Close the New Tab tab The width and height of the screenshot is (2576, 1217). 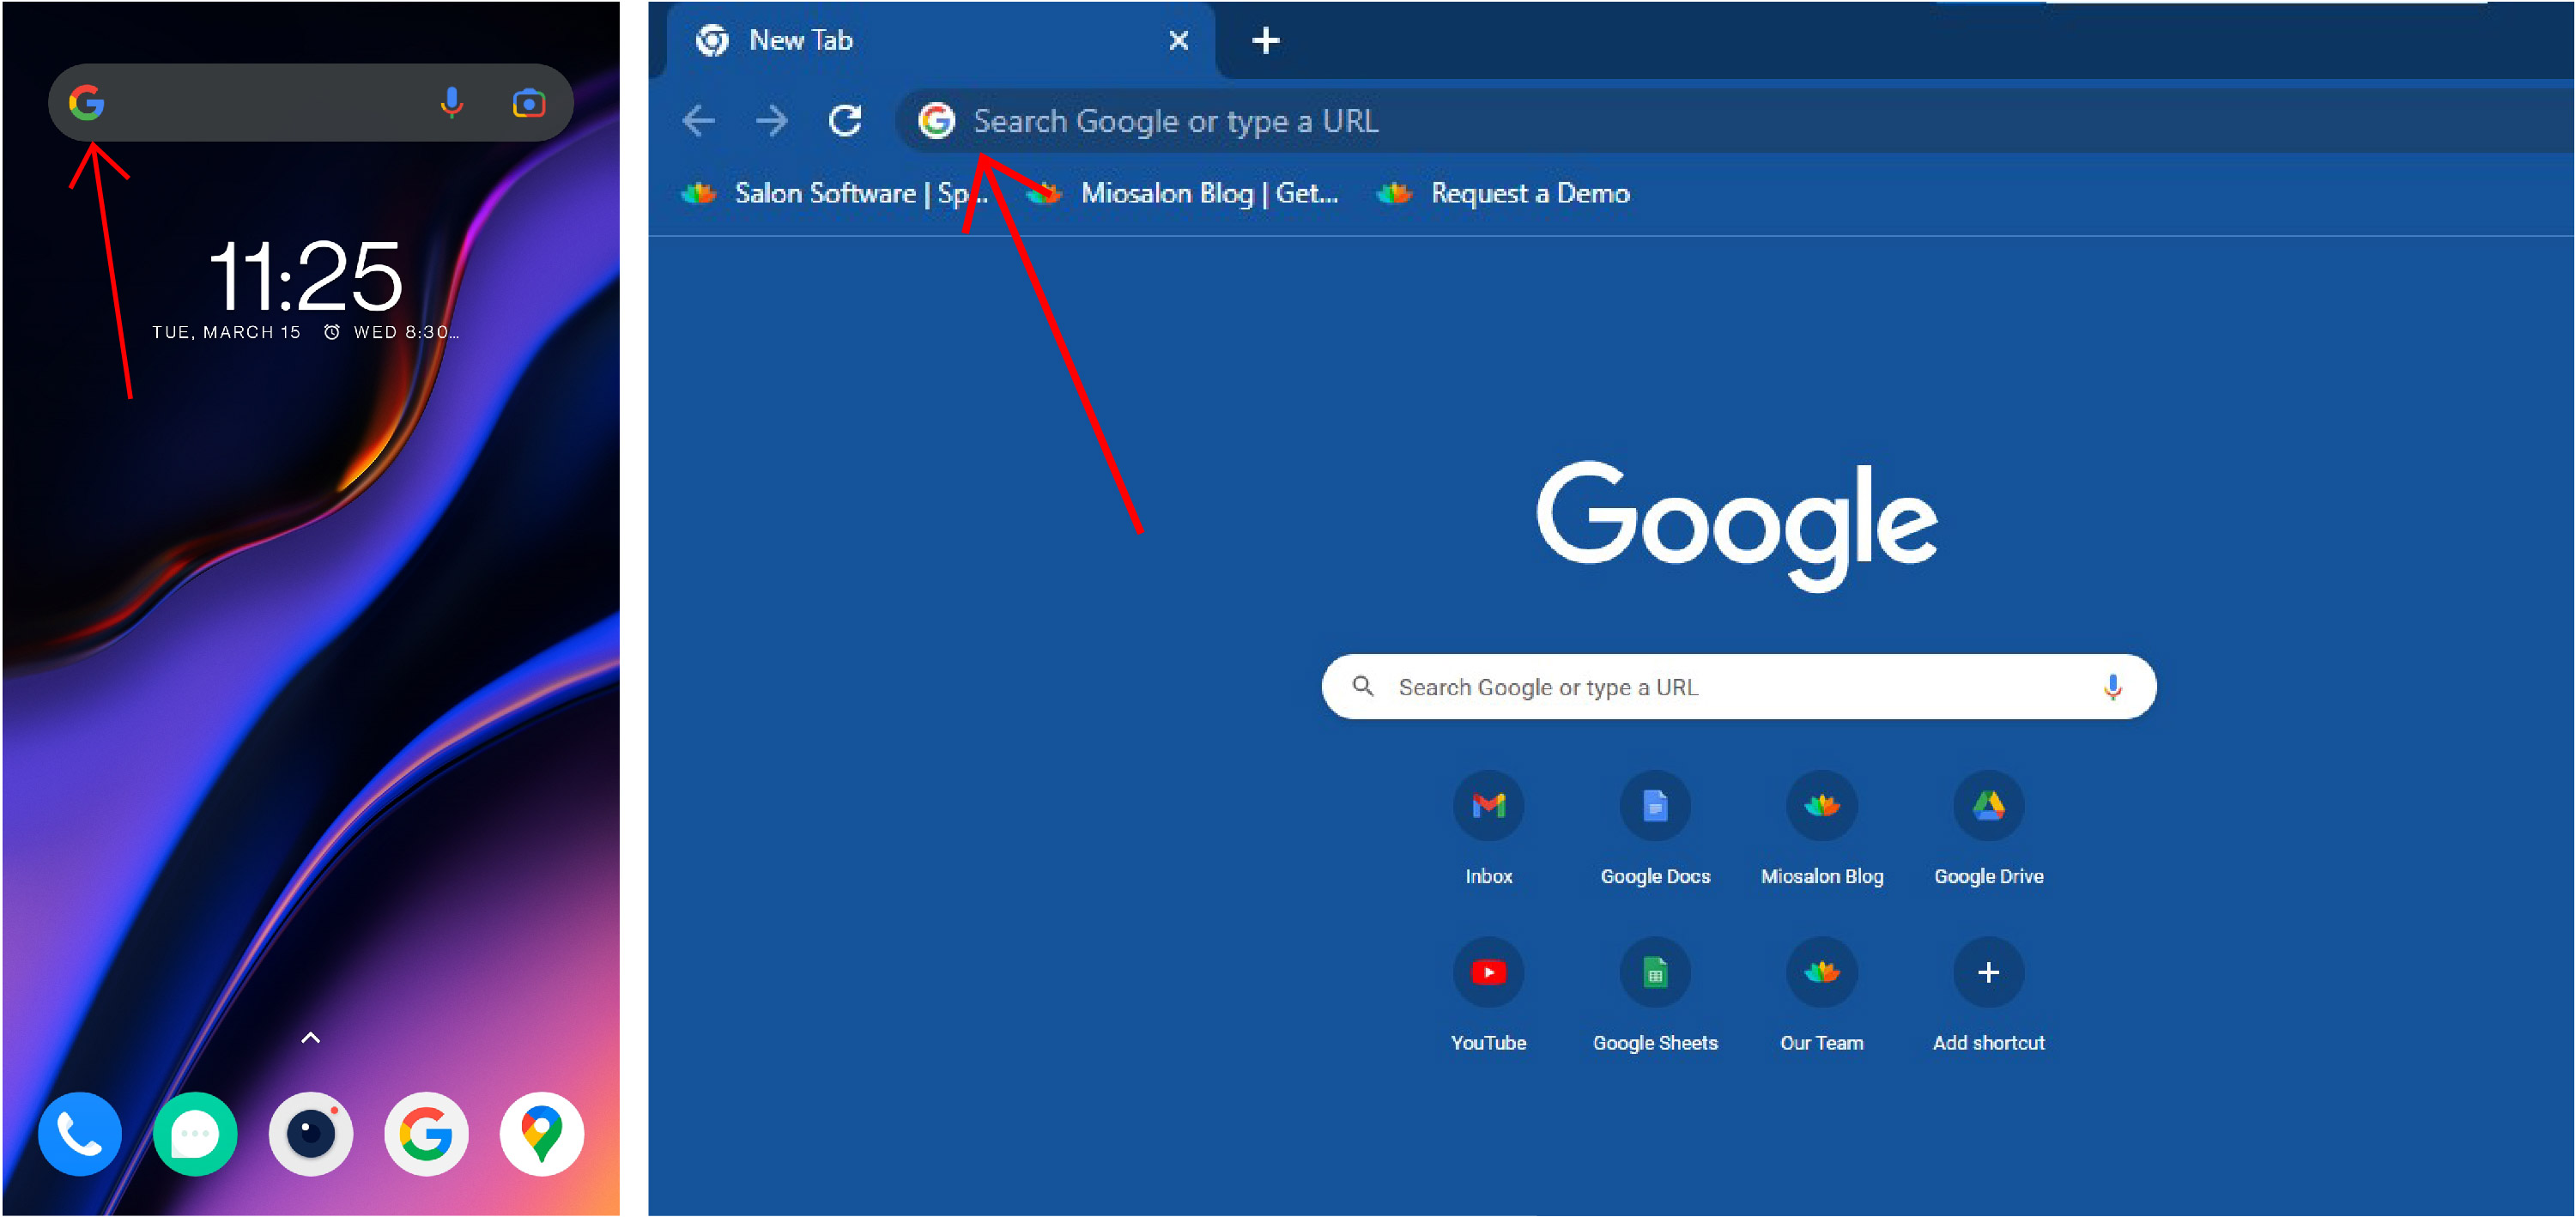(x=1179, y=40)
